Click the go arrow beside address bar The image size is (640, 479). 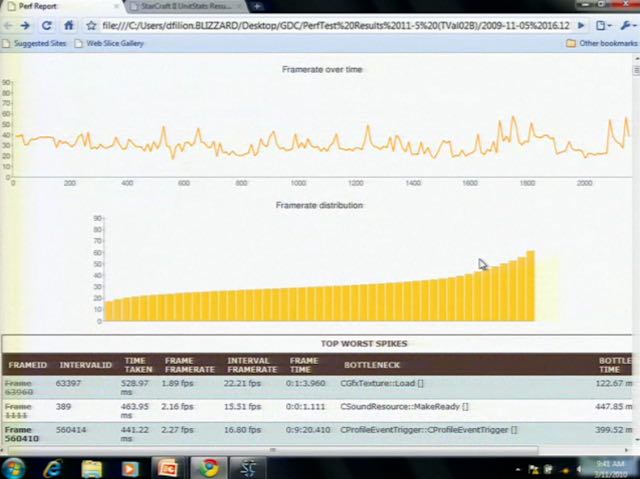(581, 25)
